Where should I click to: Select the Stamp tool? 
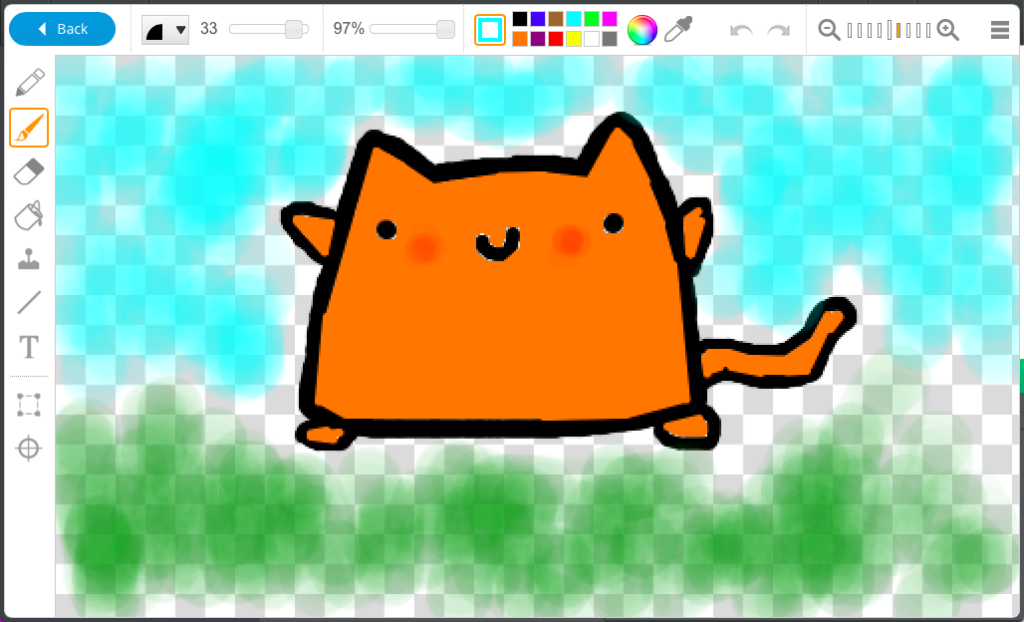[x=29, y=259]
